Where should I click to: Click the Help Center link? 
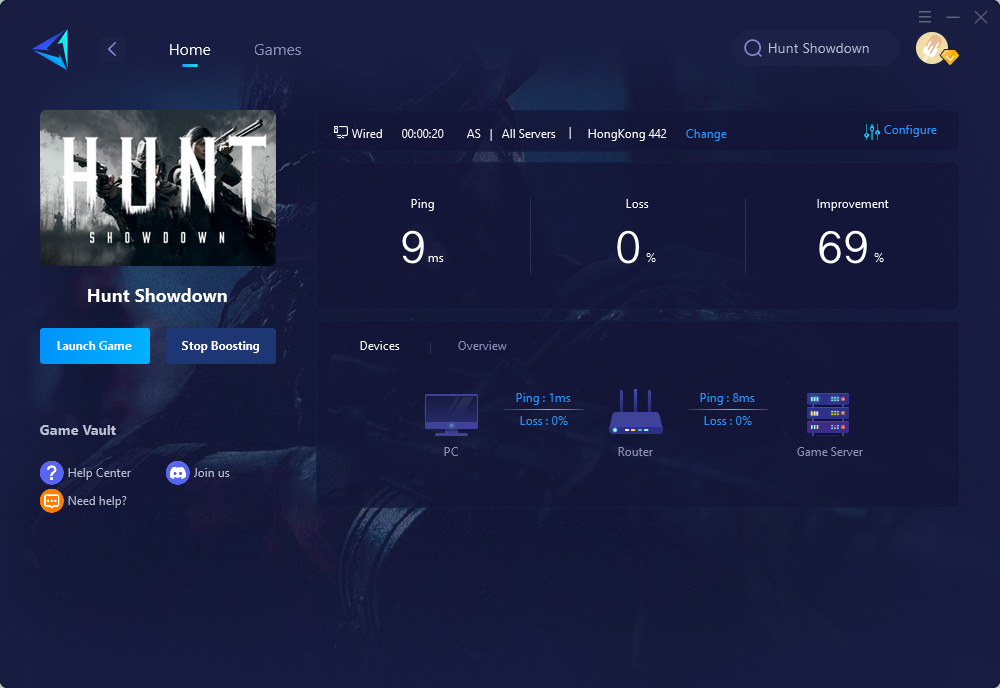coord(99,472)
